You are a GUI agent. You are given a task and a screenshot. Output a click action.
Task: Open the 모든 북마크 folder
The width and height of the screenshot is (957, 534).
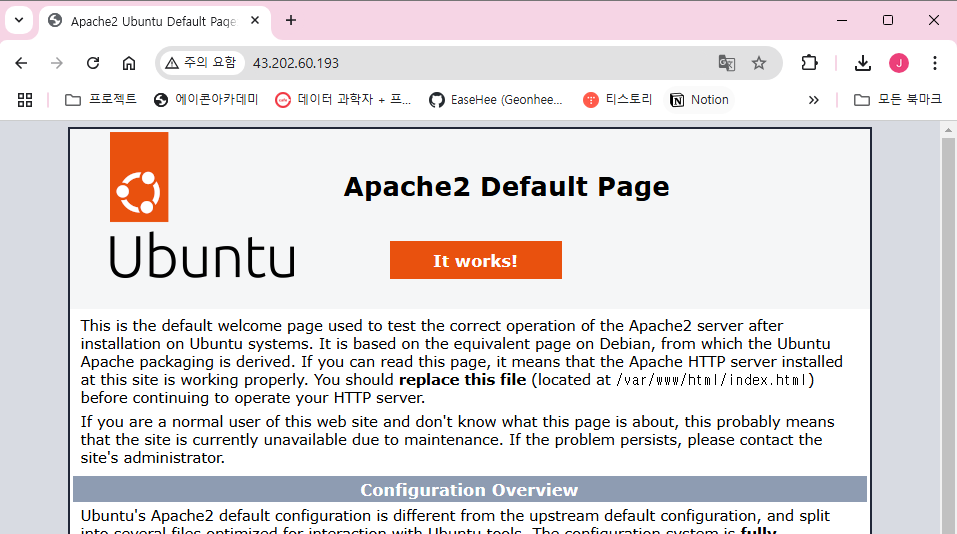[897, 99]
